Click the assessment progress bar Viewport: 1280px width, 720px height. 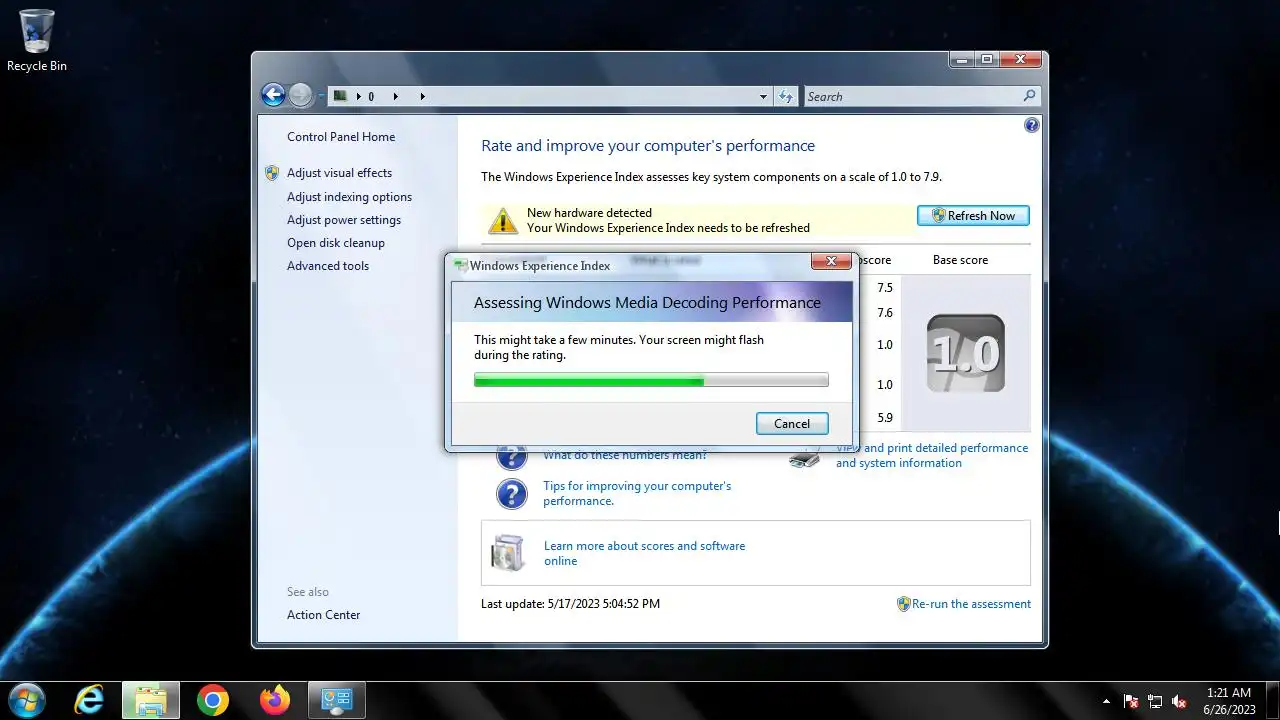651,380
